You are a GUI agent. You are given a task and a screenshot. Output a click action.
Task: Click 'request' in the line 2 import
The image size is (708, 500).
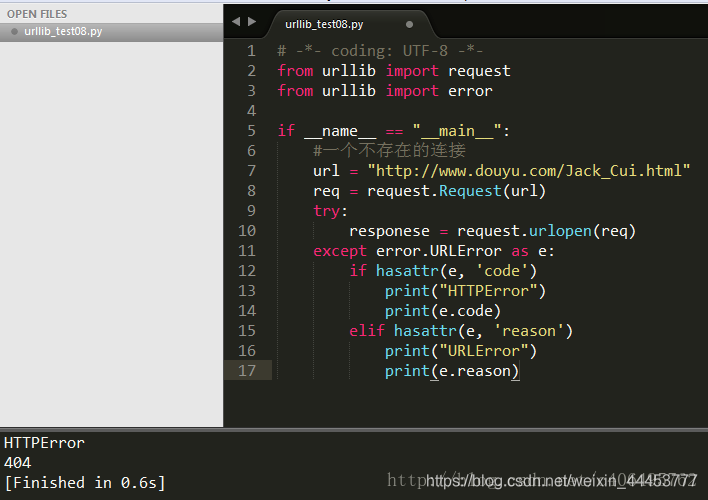coord(479,71)
